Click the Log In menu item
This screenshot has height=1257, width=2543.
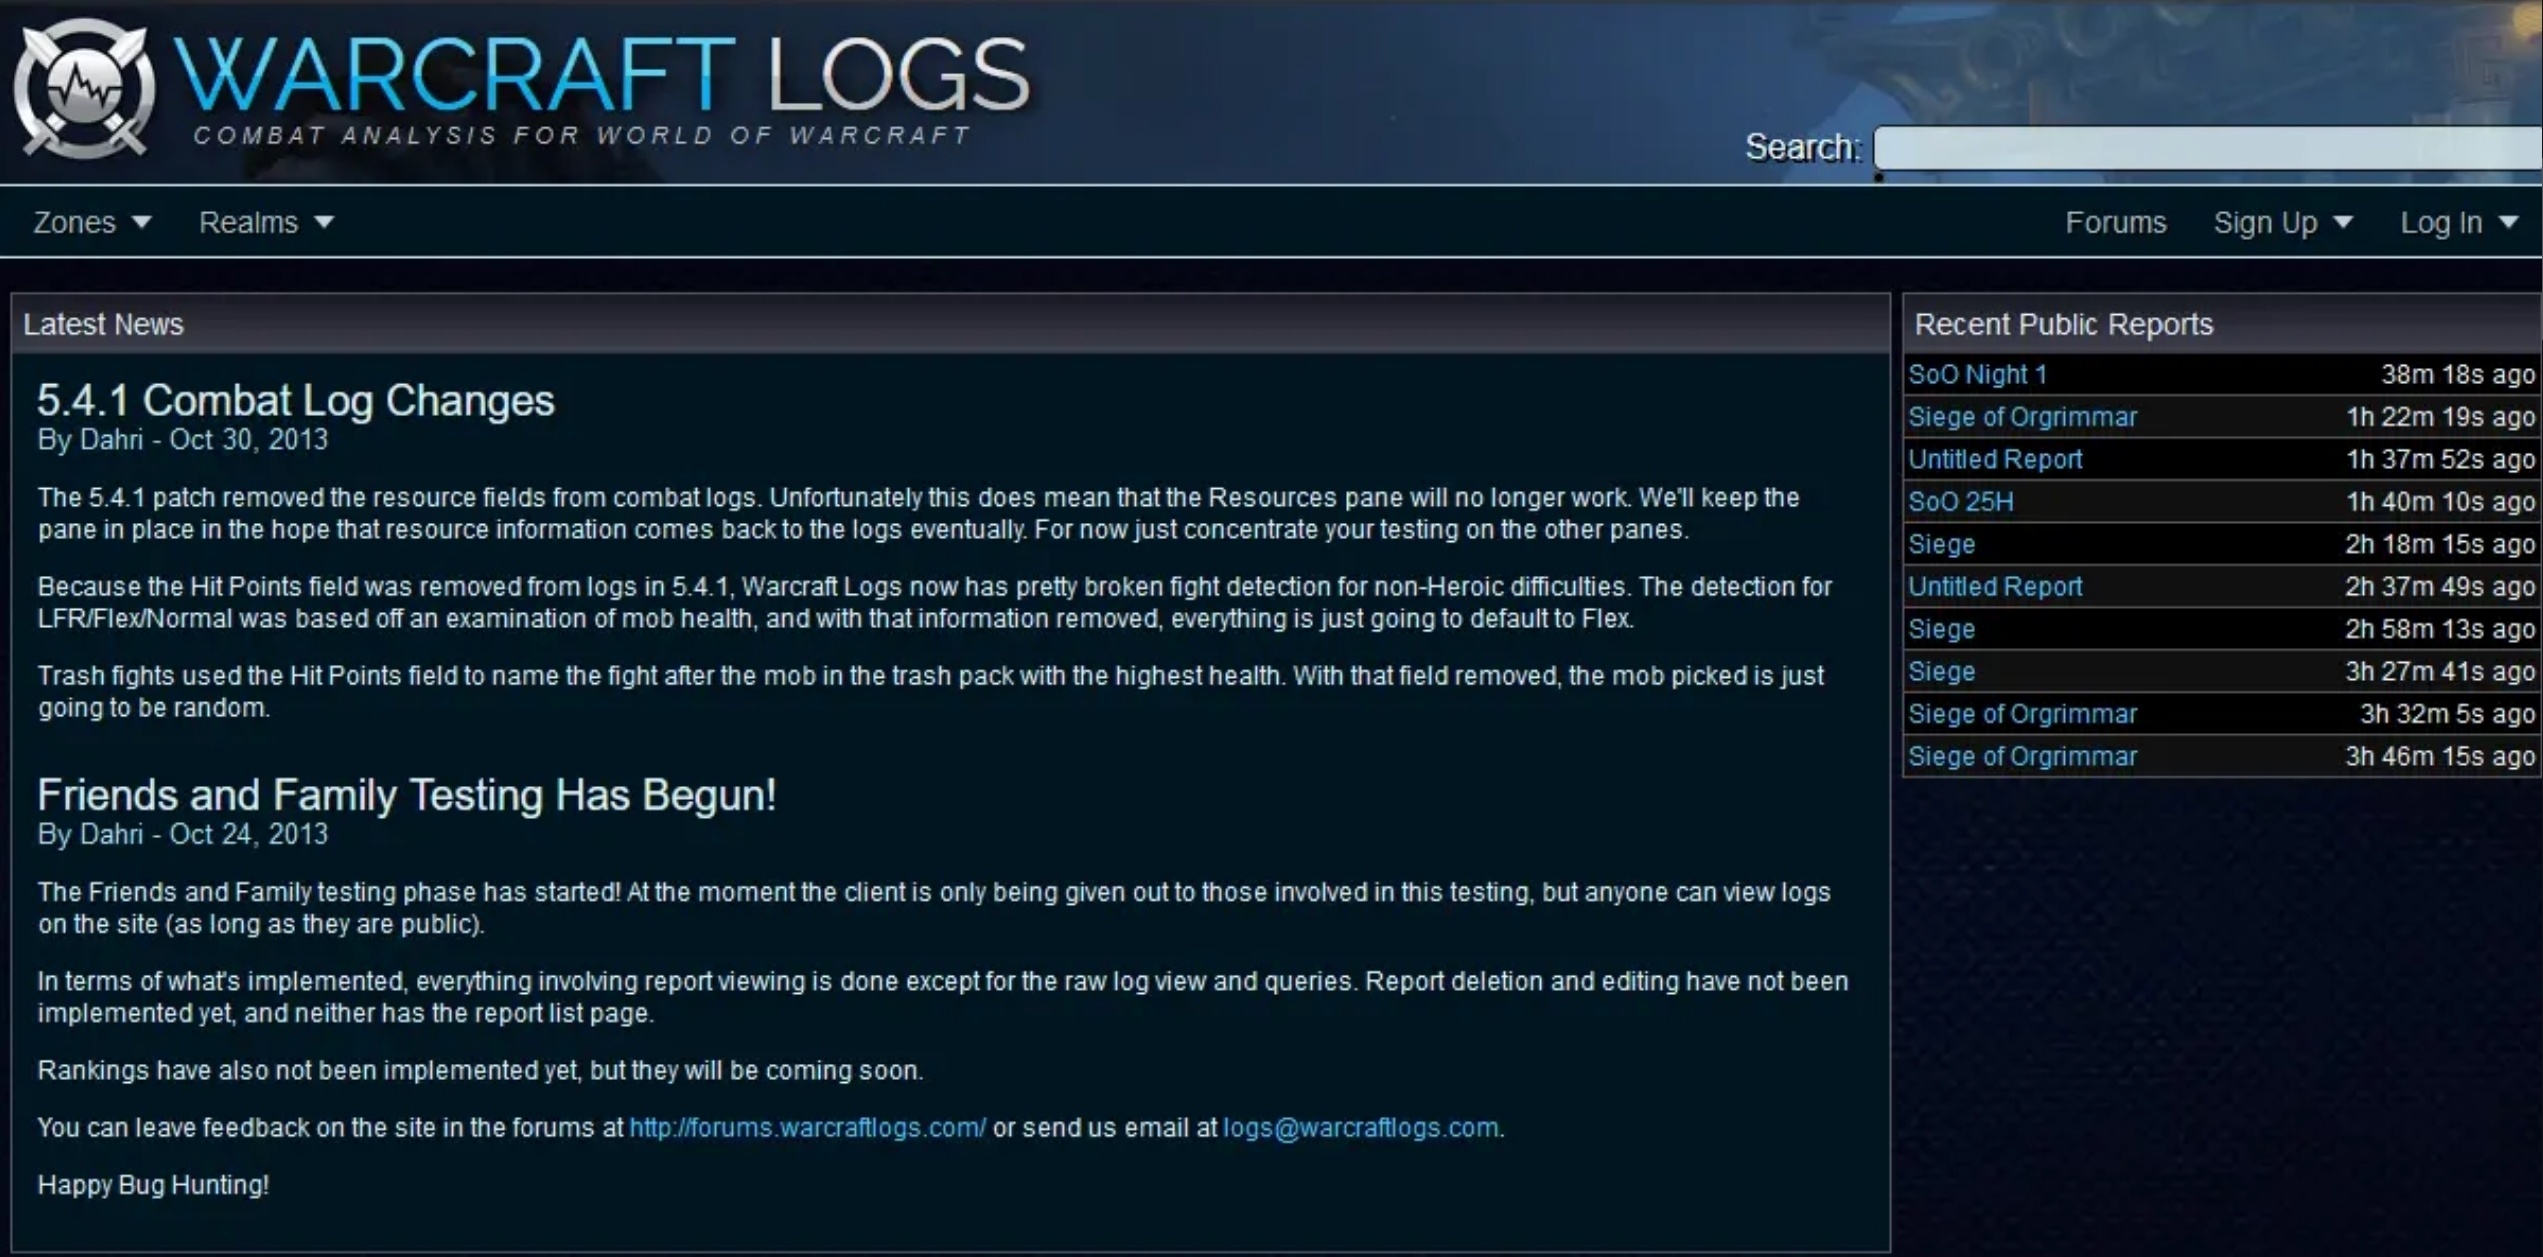(2447, 224)
